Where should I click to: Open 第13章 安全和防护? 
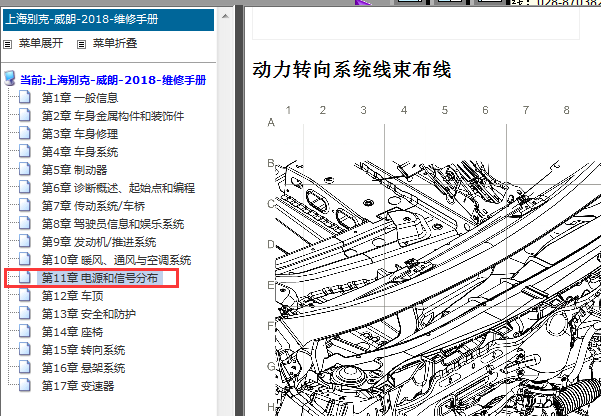click(x=89, y=314)
